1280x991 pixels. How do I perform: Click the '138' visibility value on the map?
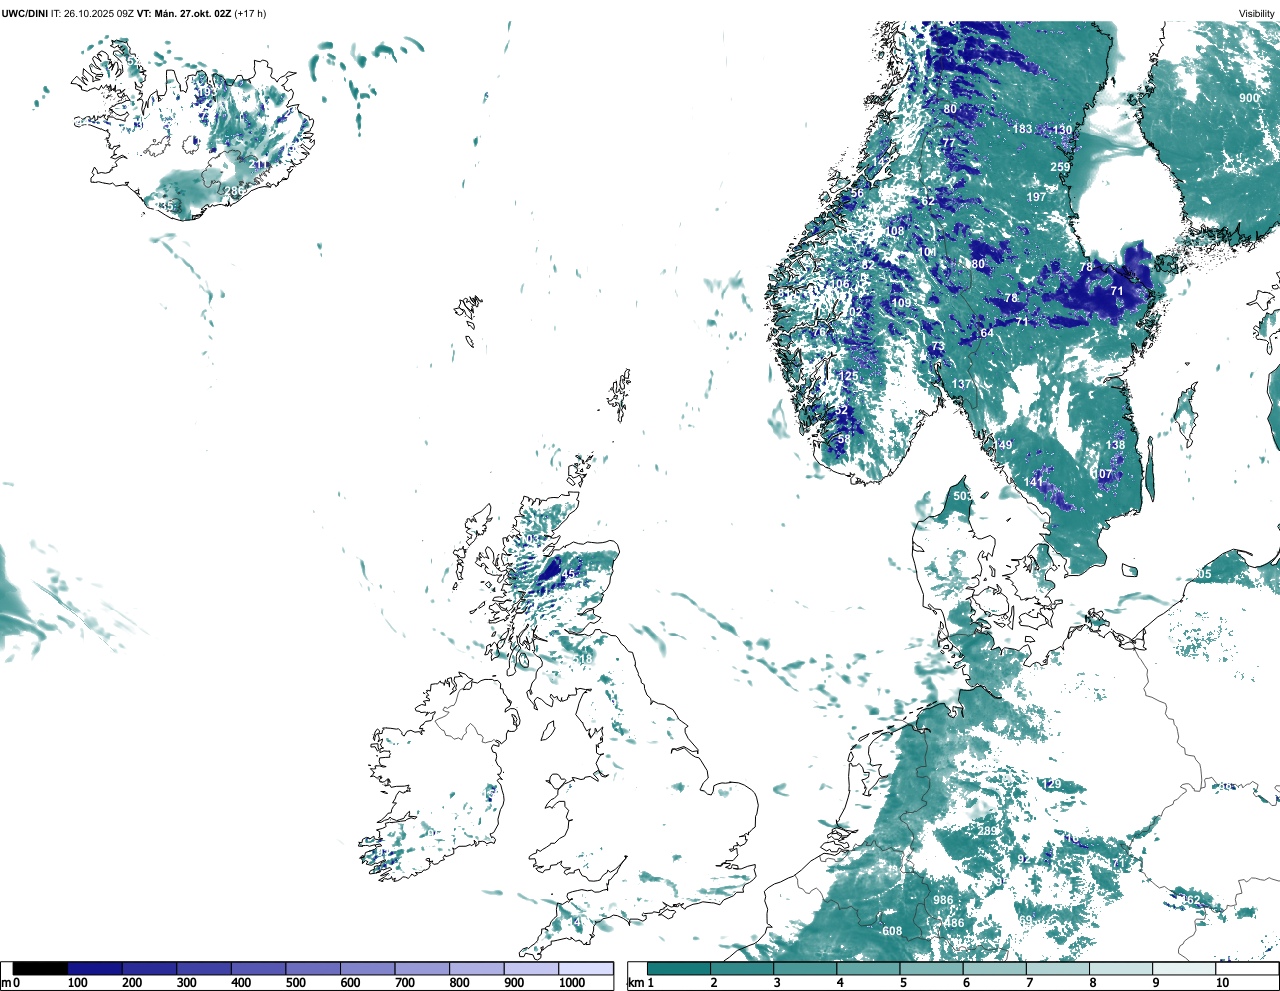(x=1115, y=445)
